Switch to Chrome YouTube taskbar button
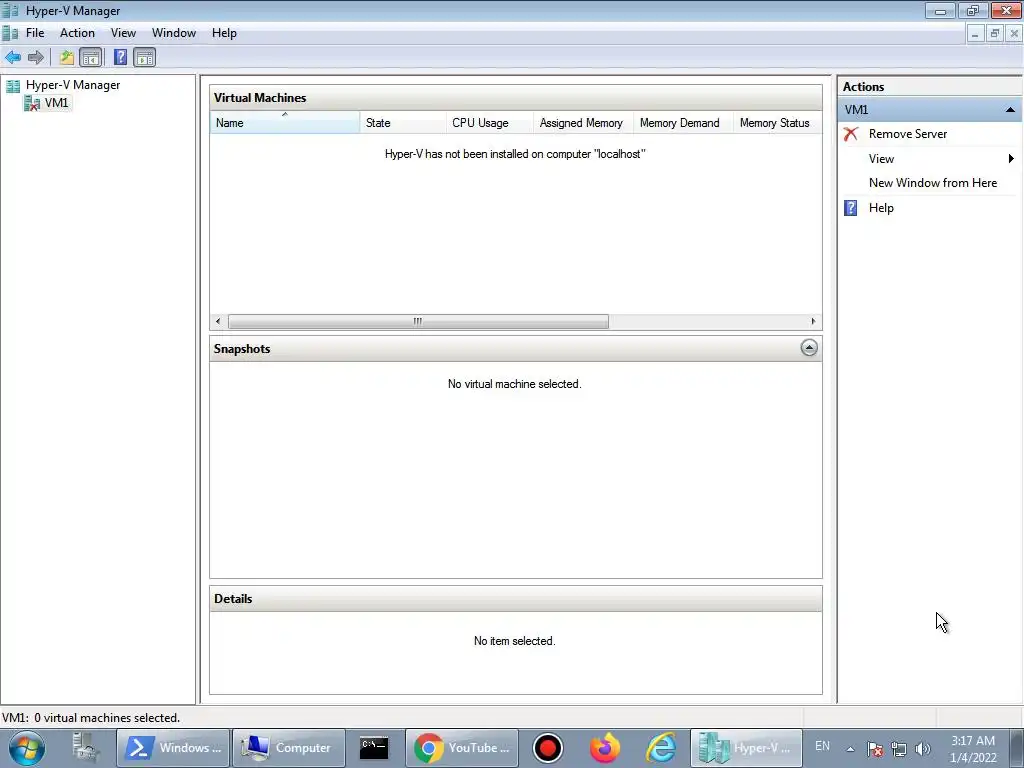The width and height of the screenshot is (1024, 768). point(462,748)
